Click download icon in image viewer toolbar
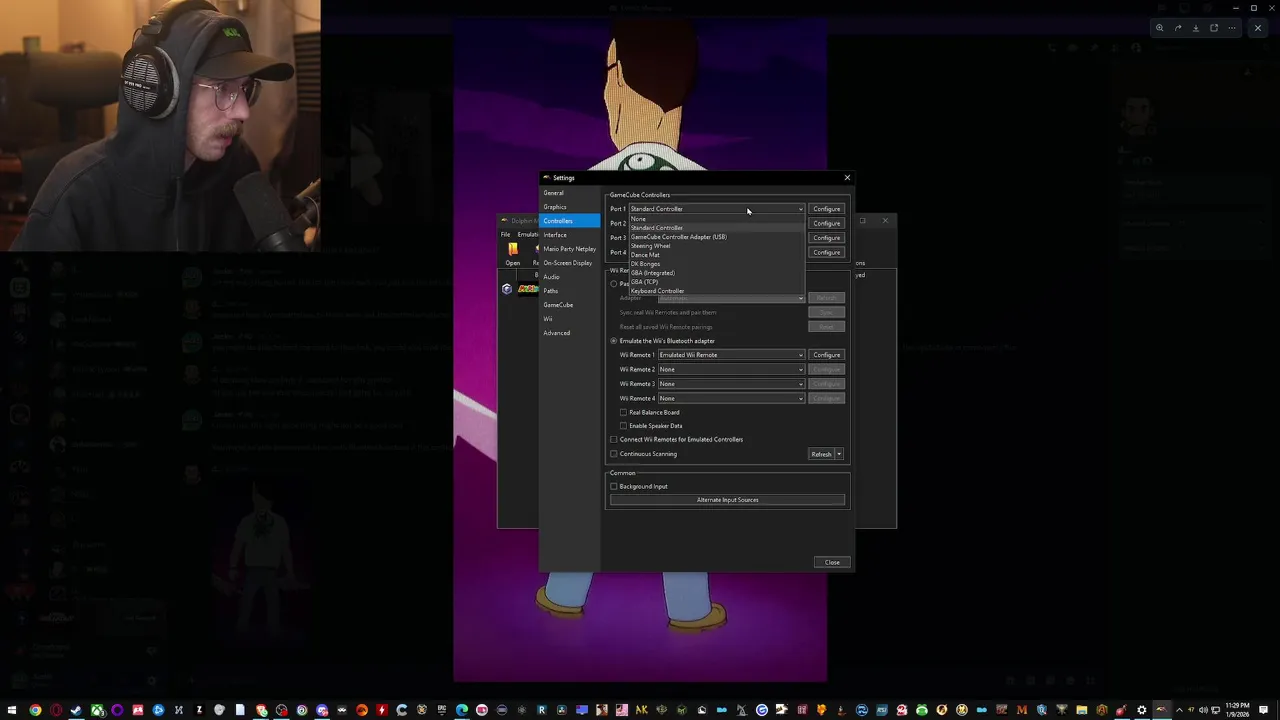Viewport: 1280px width, 720px height. pos(1195,28)
